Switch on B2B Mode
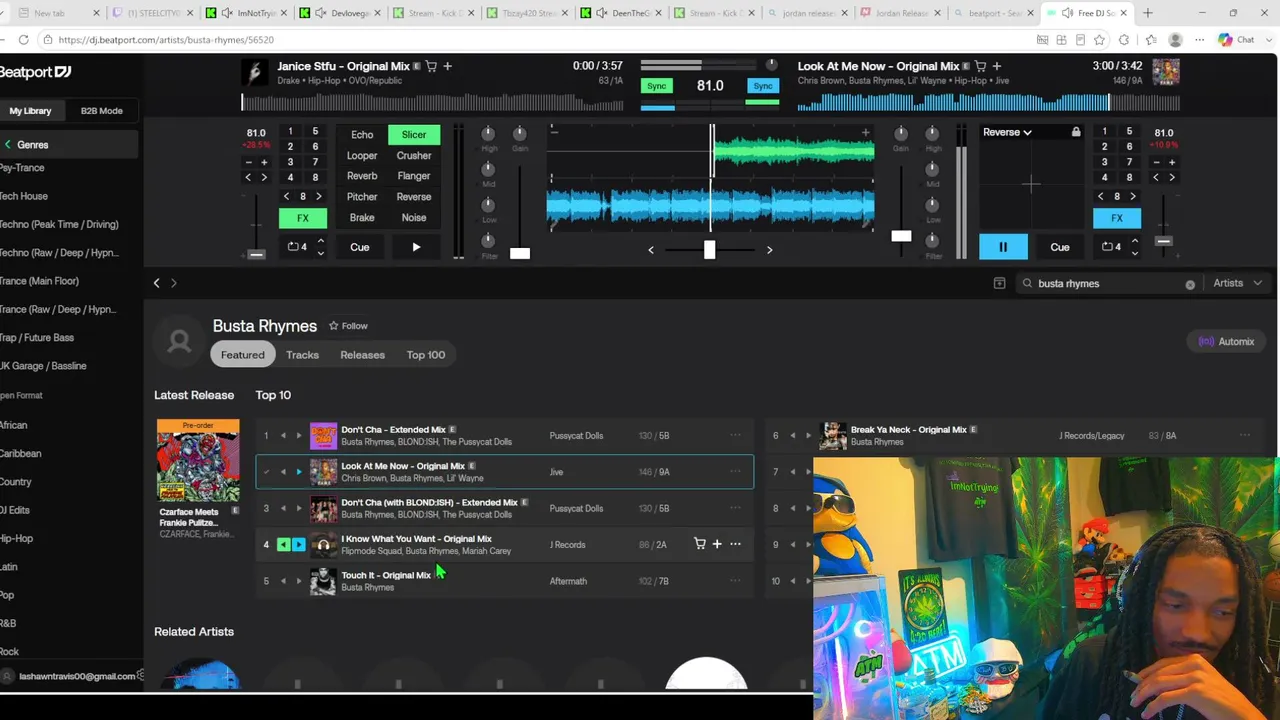The image size is (1280, 720). tap(102, 111)
